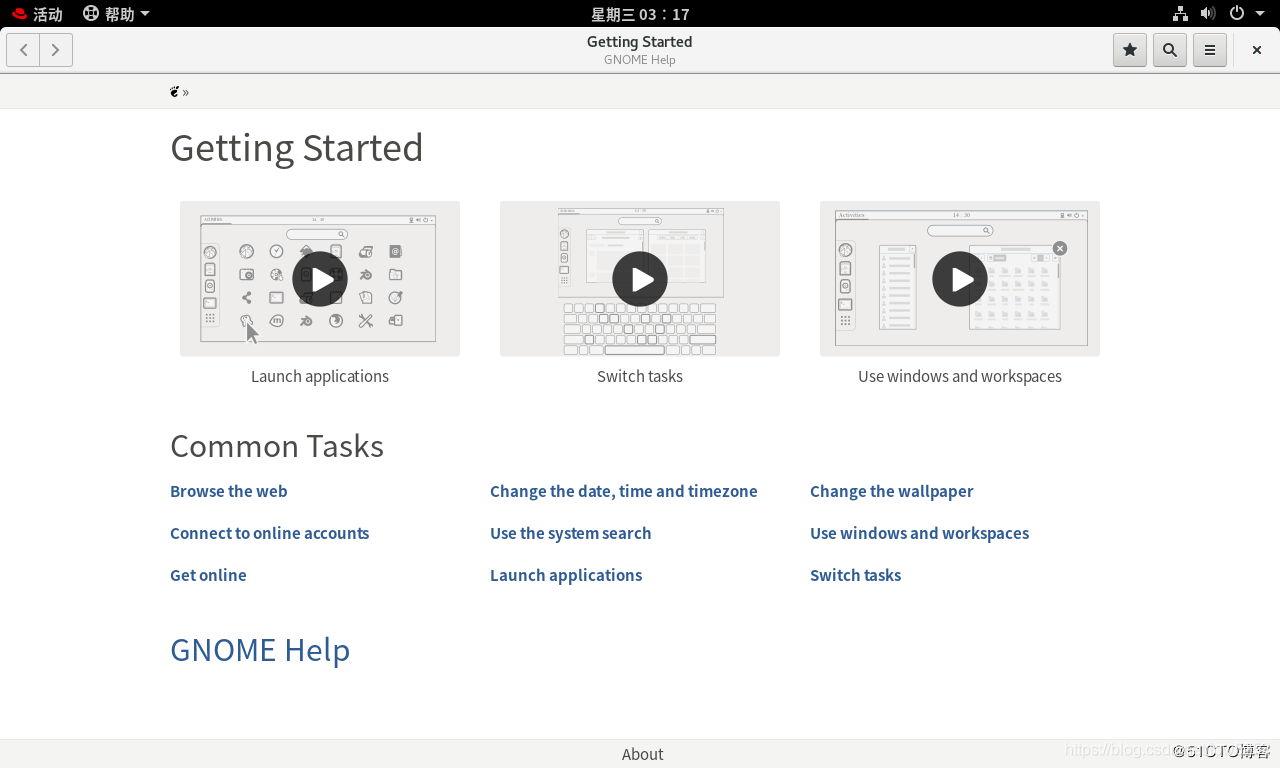Screen dimensions: 1280x768
Task: Open the GNOME Help heading link
Action: coord(260,650)
